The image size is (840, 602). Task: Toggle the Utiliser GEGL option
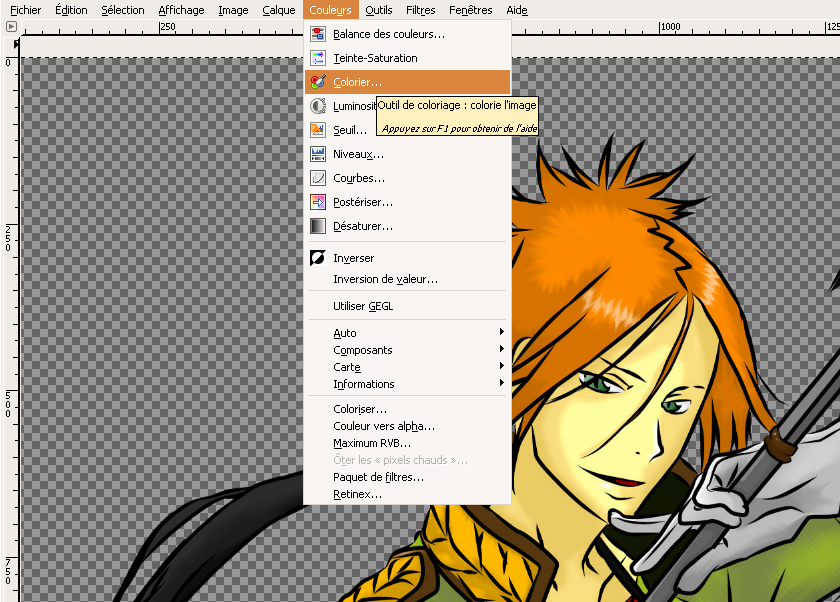pyautogui.click(x=363, y=306)
